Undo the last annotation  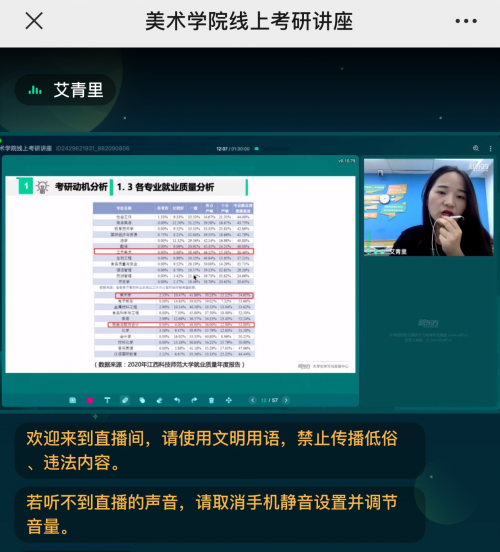point(177,400)
